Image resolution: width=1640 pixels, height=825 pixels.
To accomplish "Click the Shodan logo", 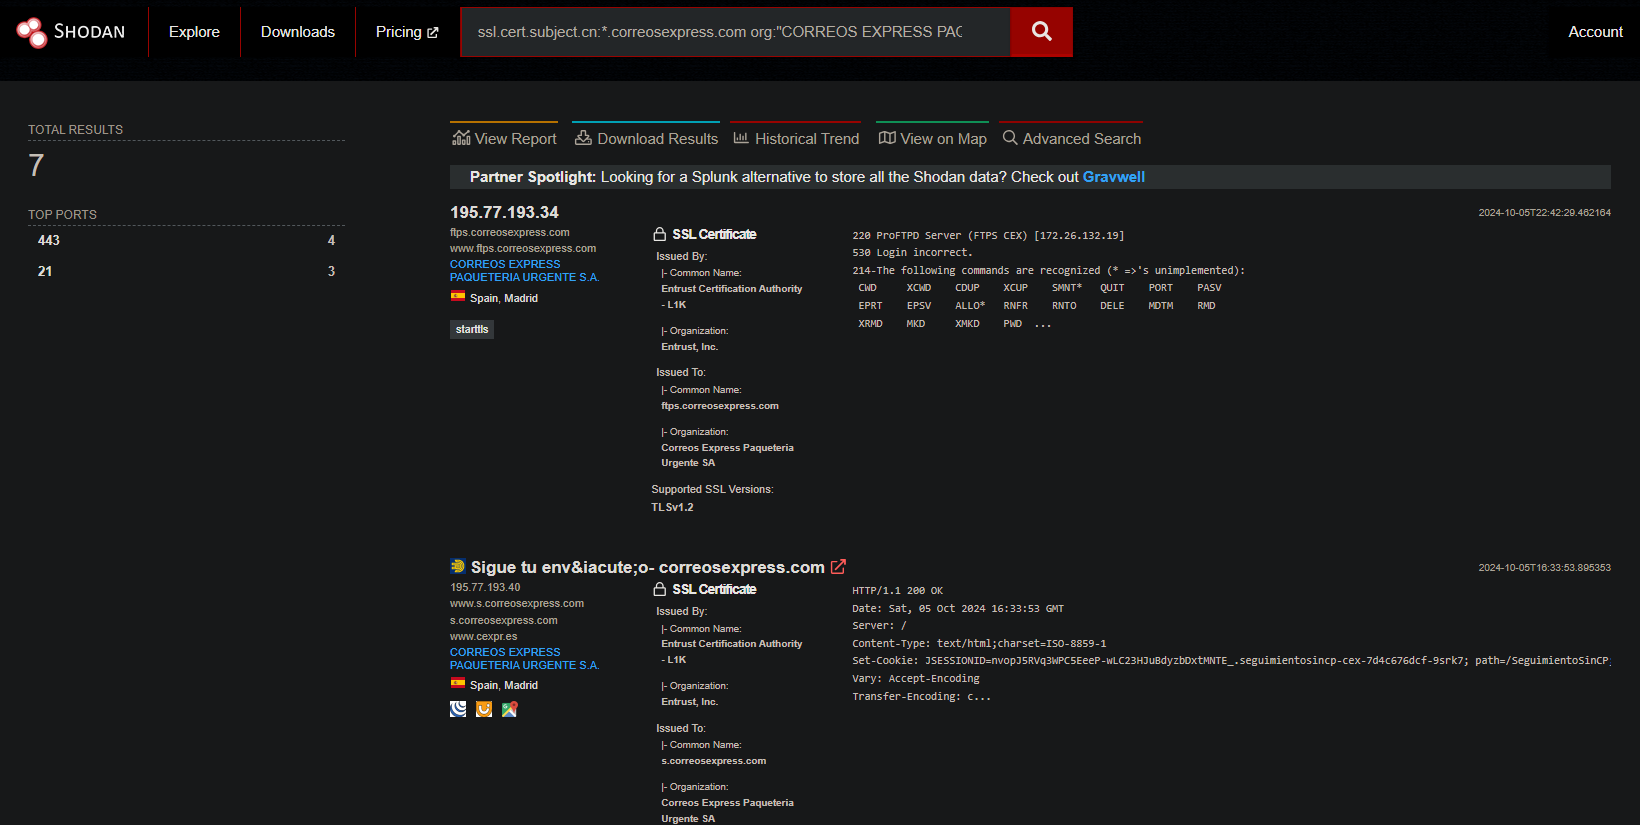I will coord(71,32).
